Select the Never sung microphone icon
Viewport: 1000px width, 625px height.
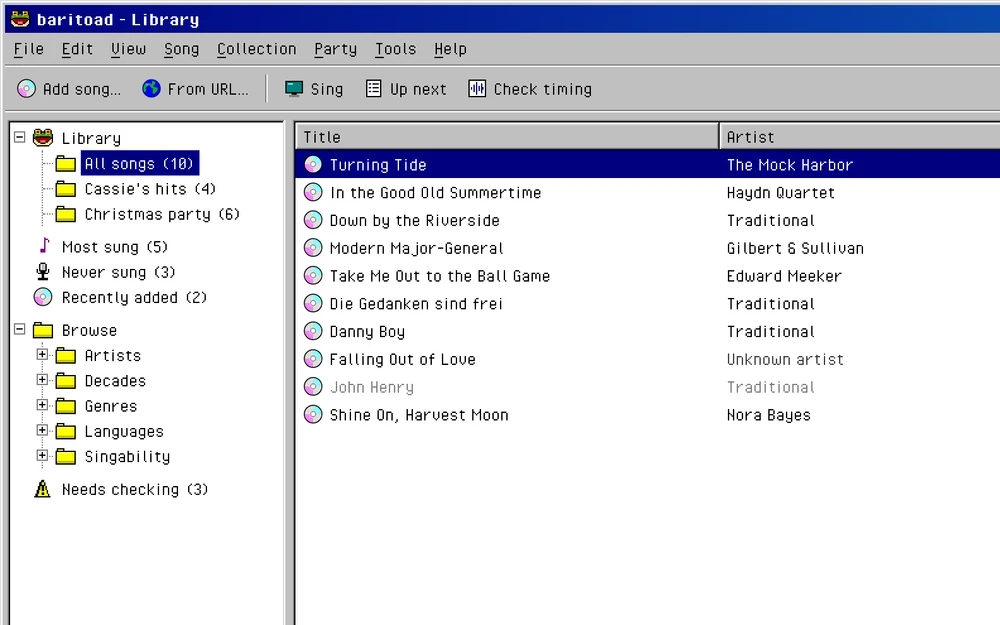(x=43, y=272)
